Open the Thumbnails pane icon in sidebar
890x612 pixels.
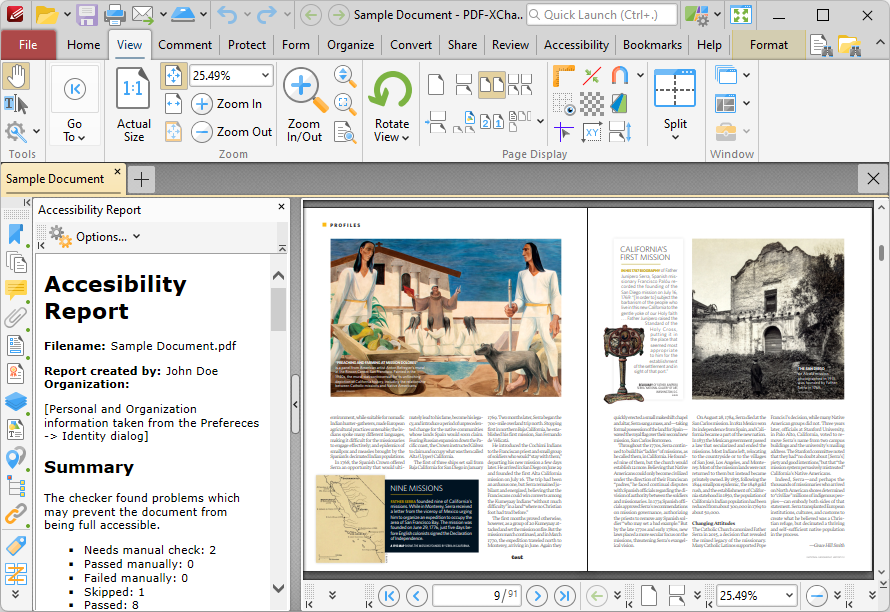16,262
